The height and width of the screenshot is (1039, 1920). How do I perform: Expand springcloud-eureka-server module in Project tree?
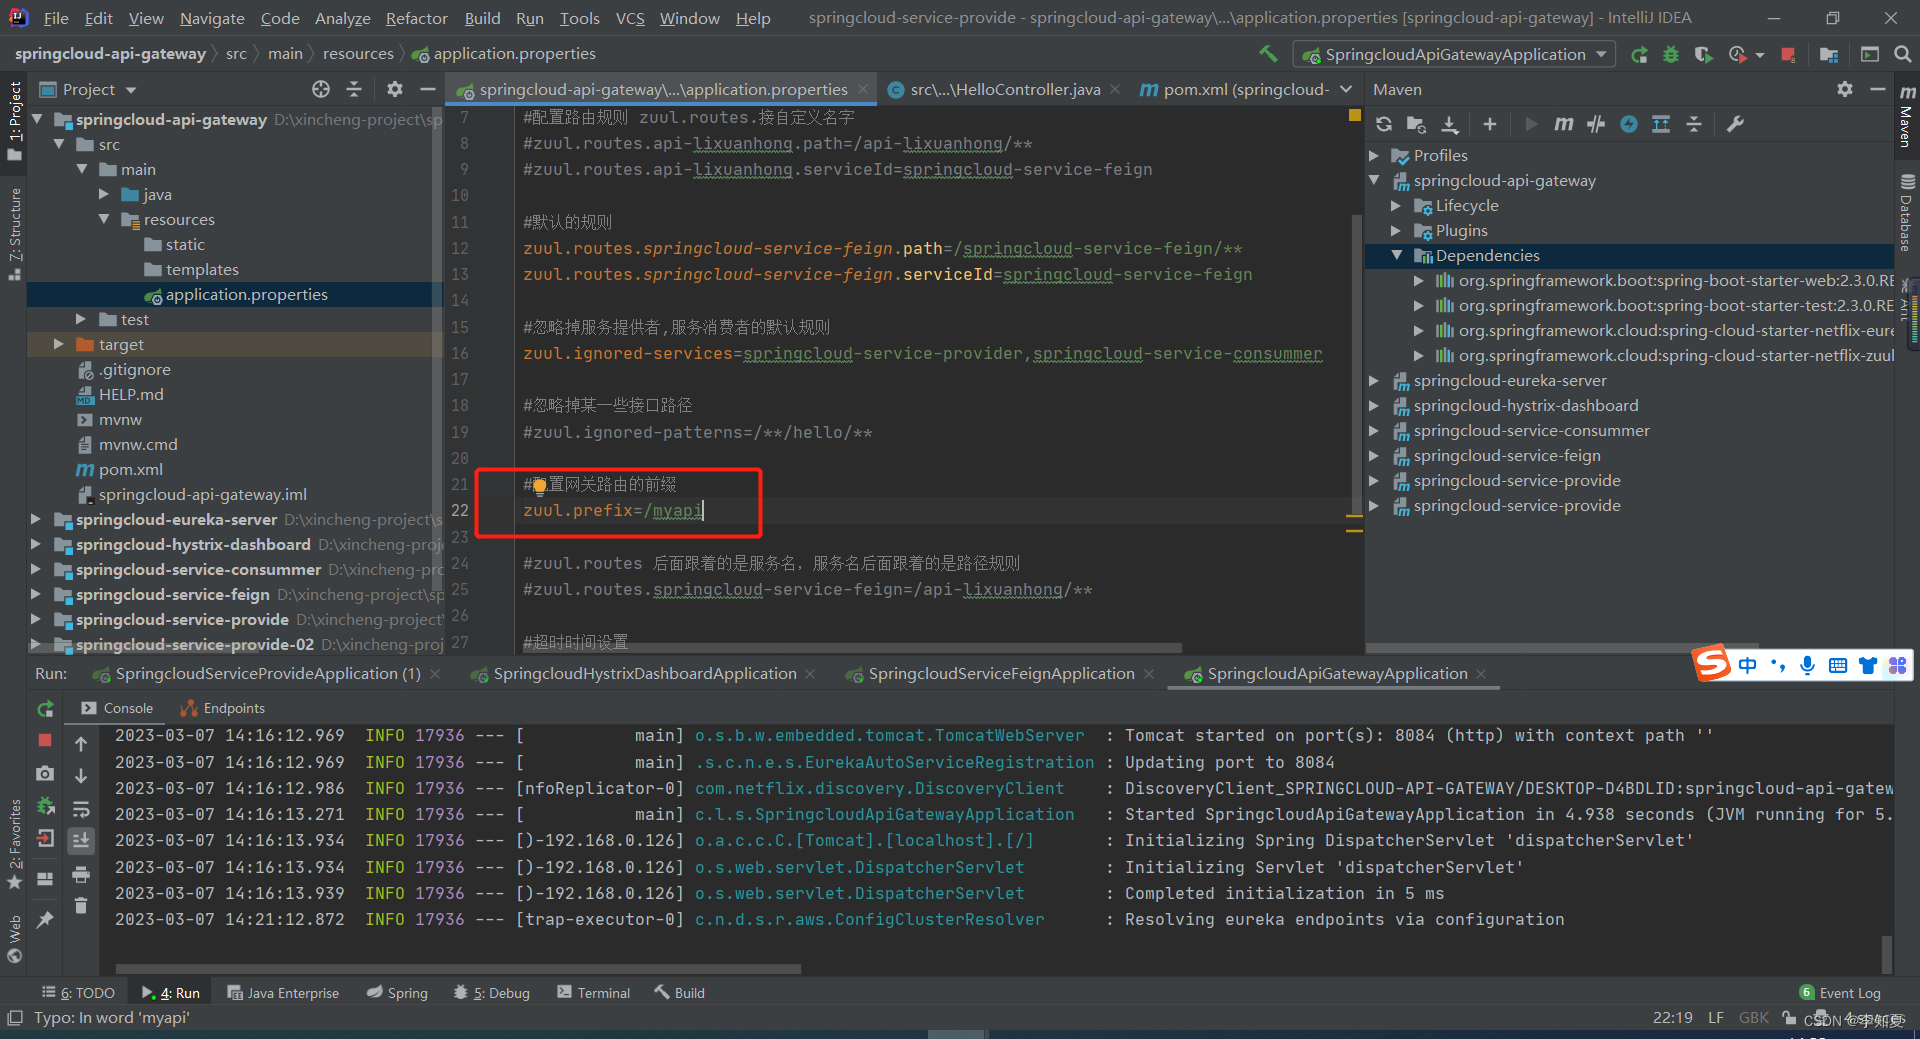(36, 519)
